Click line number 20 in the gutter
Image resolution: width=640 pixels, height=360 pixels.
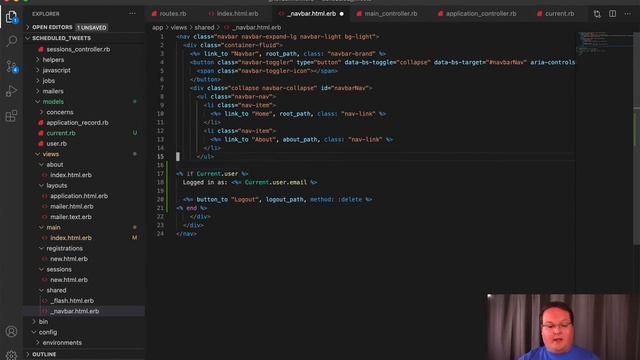point(160,200)
